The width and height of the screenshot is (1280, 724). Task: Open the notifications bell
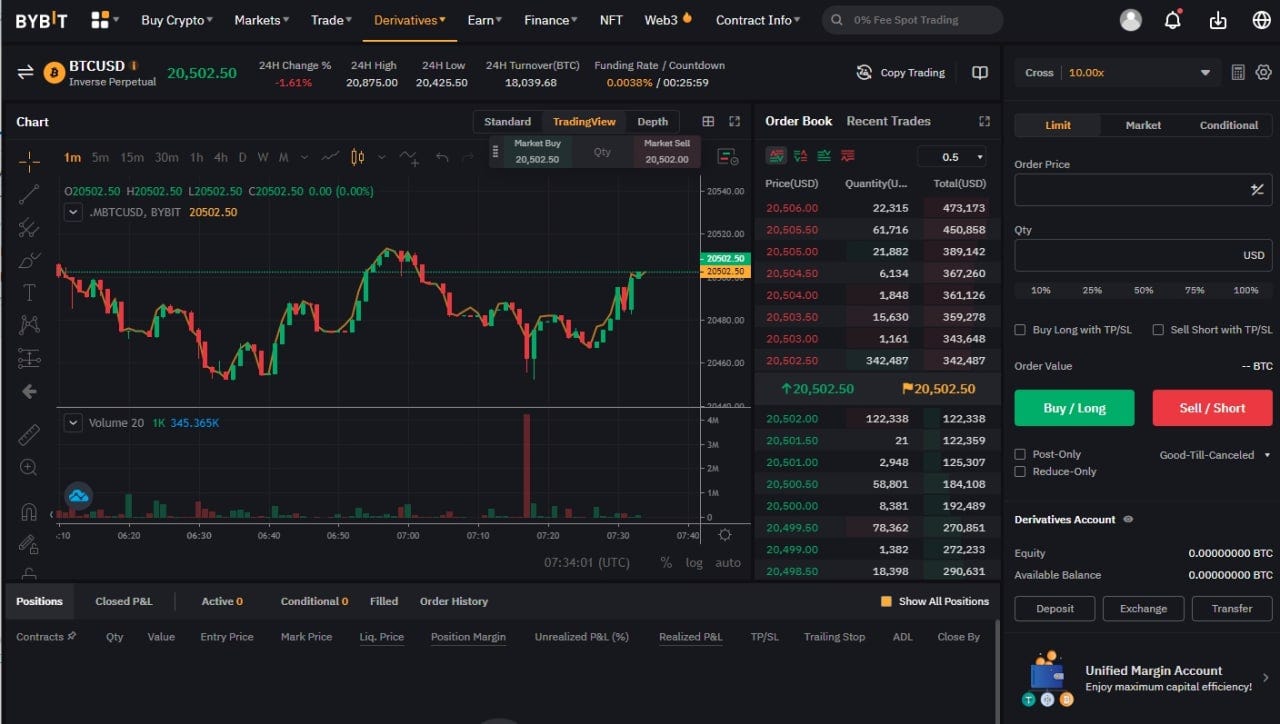click(1173, 20)
